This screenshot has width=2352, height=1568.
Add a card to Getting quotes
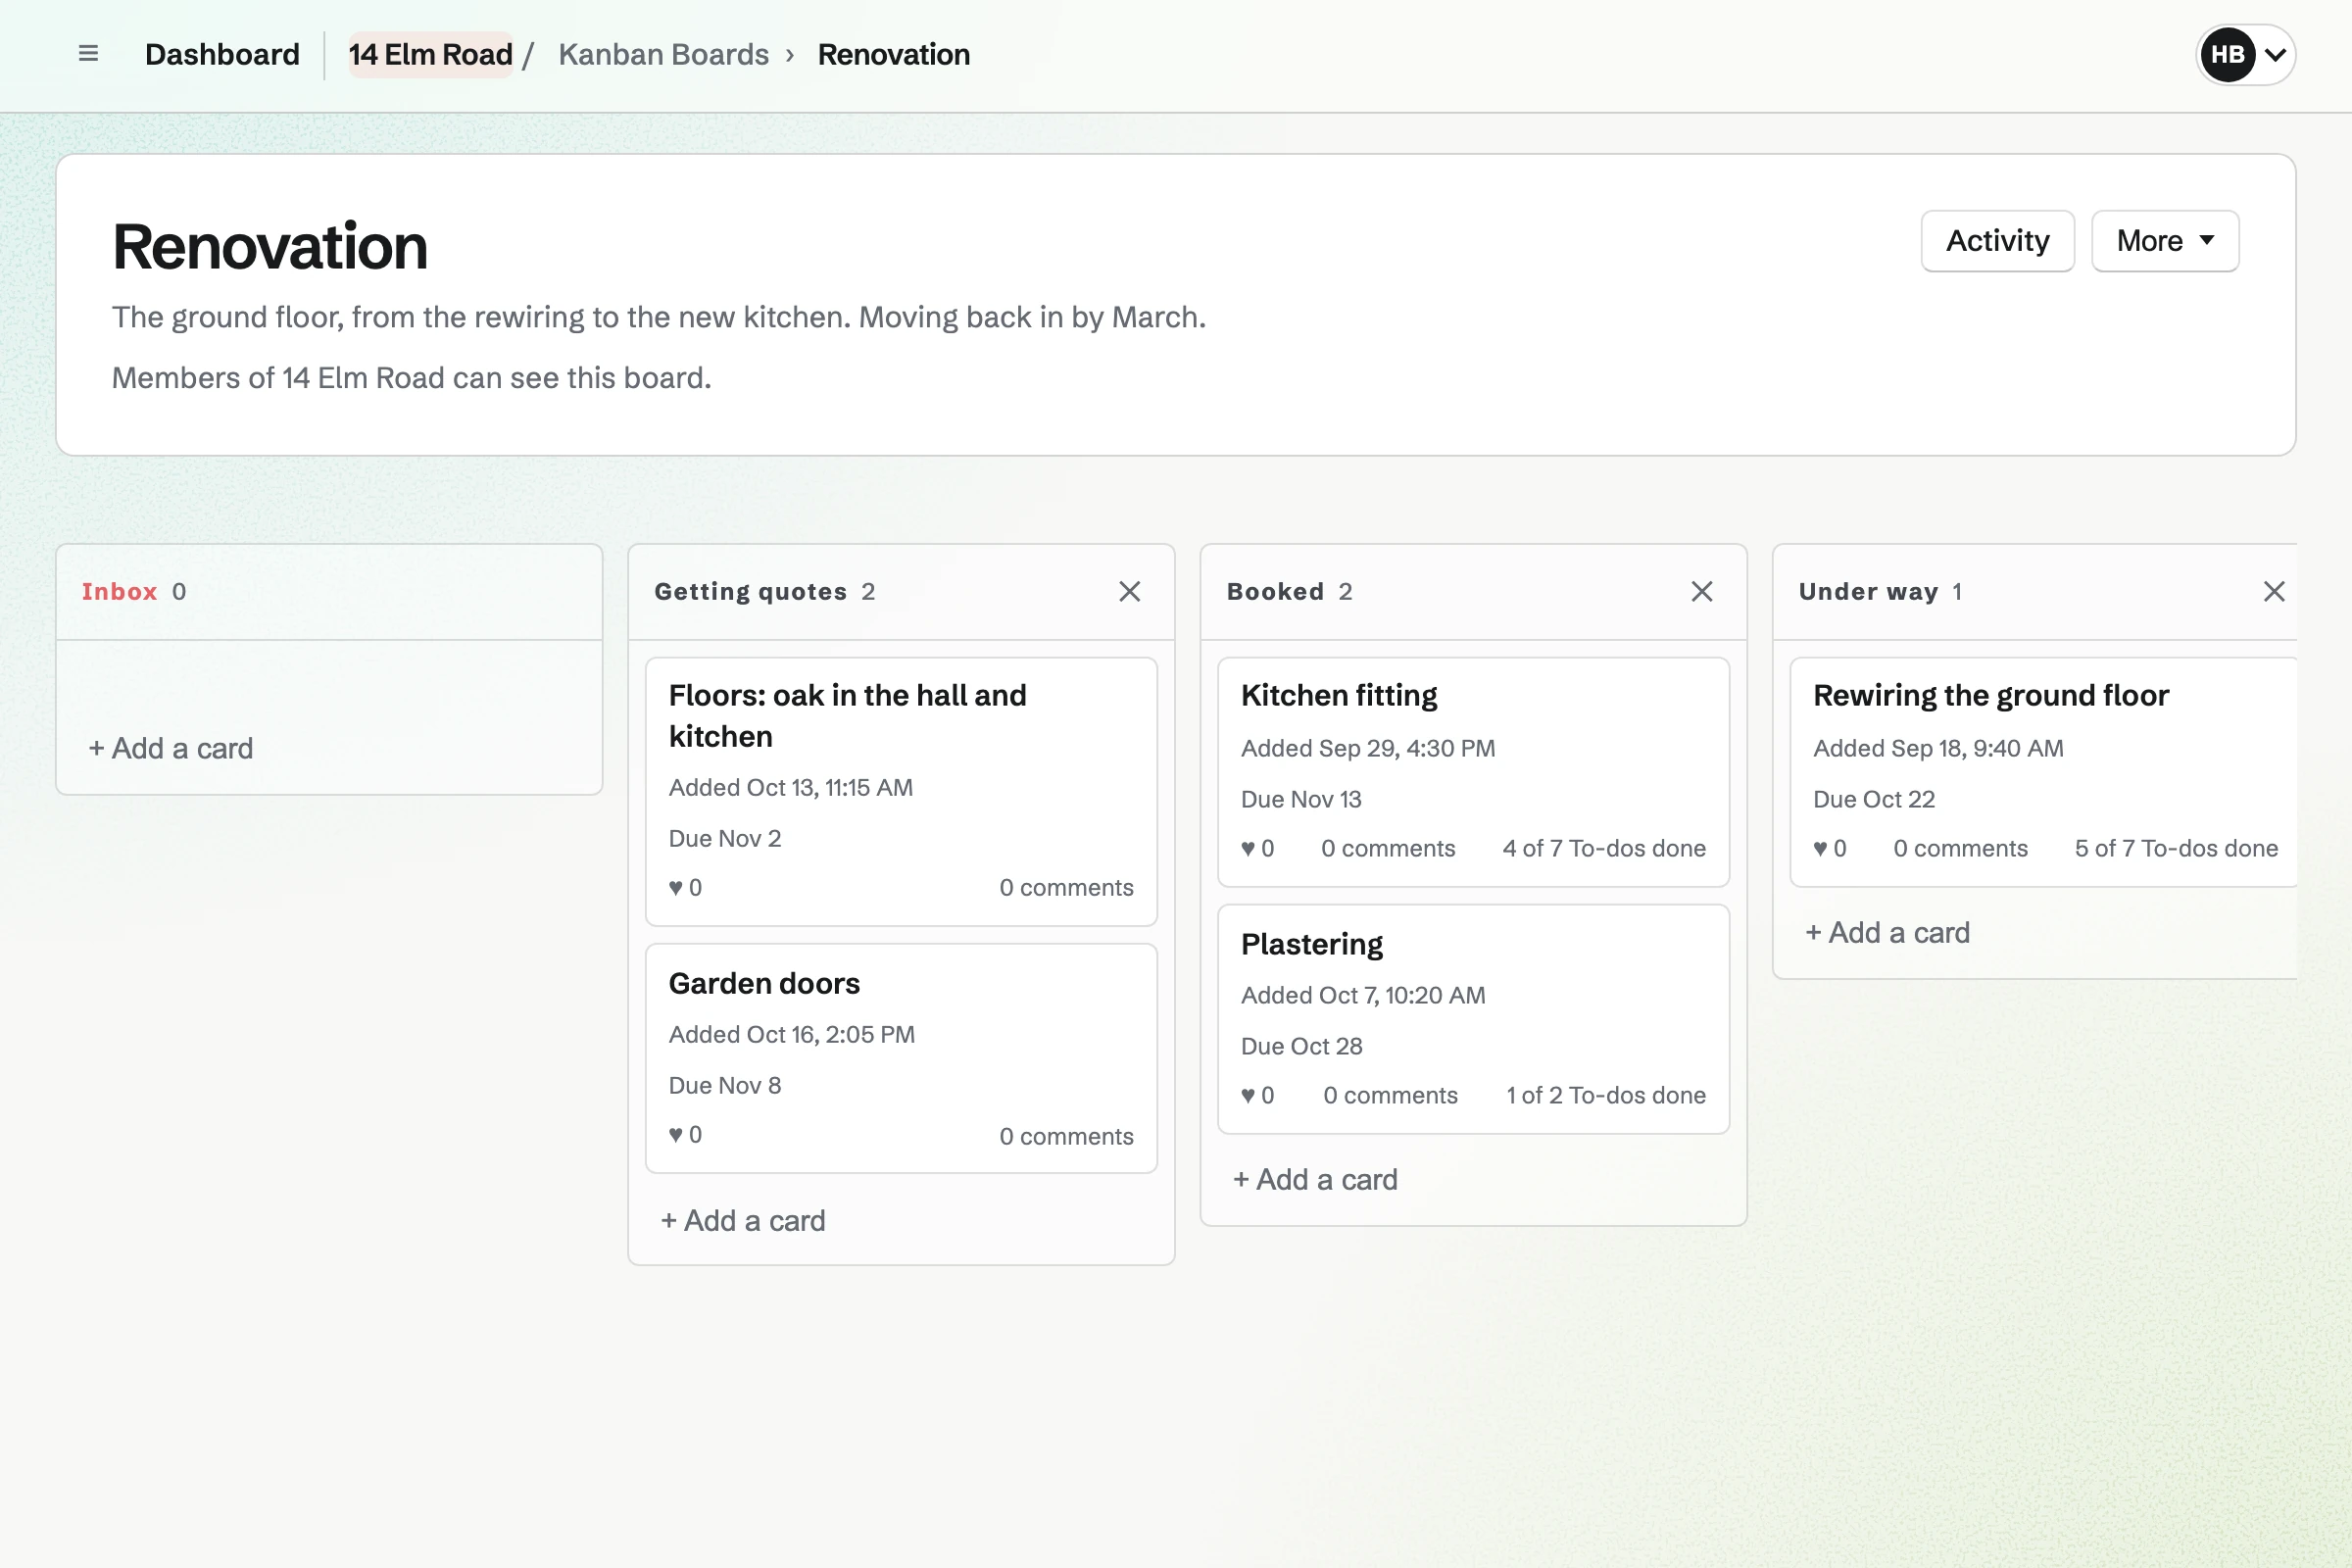click(743, 1220)
